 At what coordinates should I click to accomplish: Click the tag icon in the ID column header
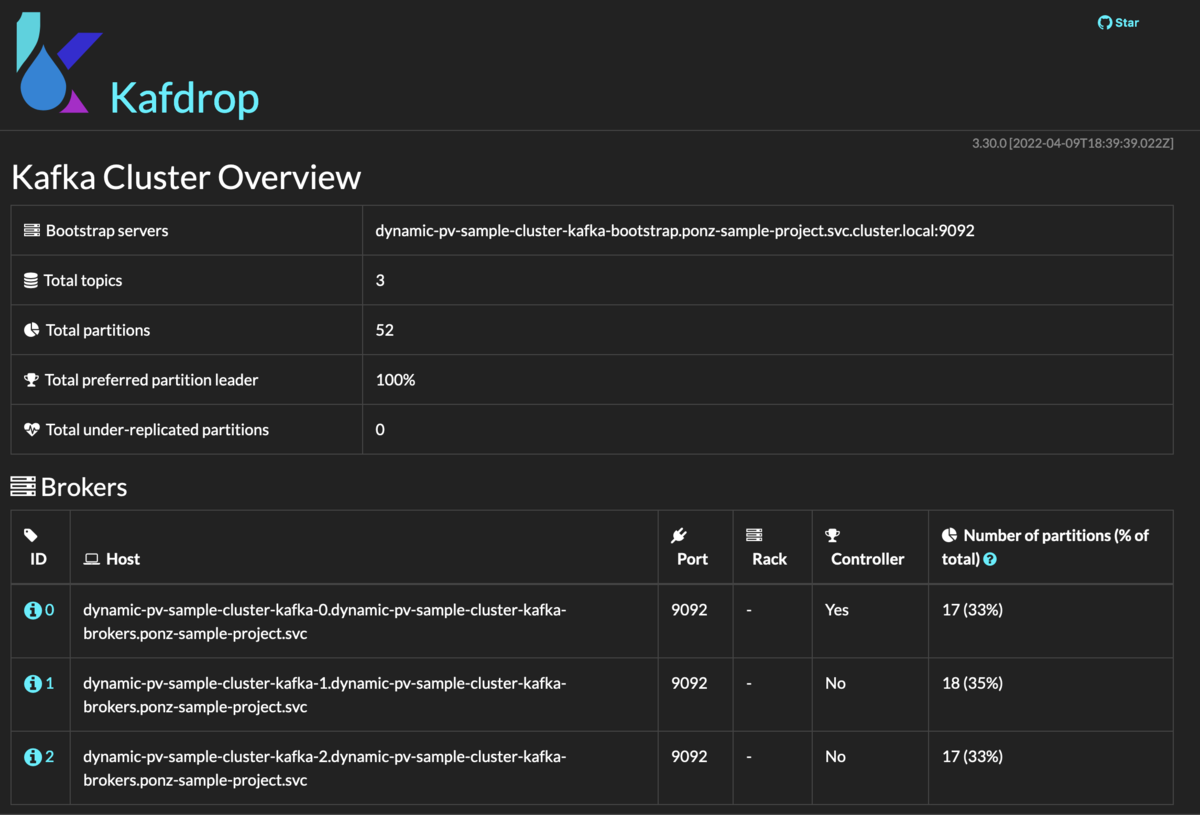29,534
